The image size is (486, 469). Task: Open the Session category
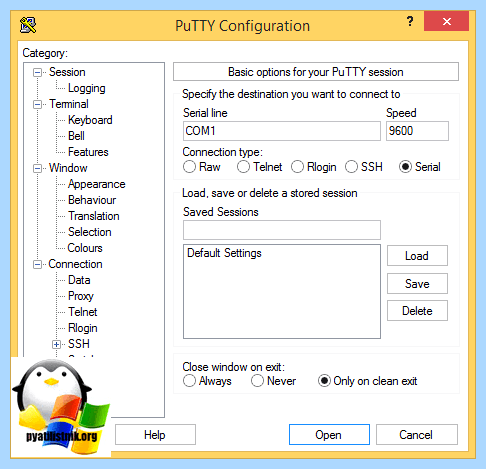pos(67,72)
